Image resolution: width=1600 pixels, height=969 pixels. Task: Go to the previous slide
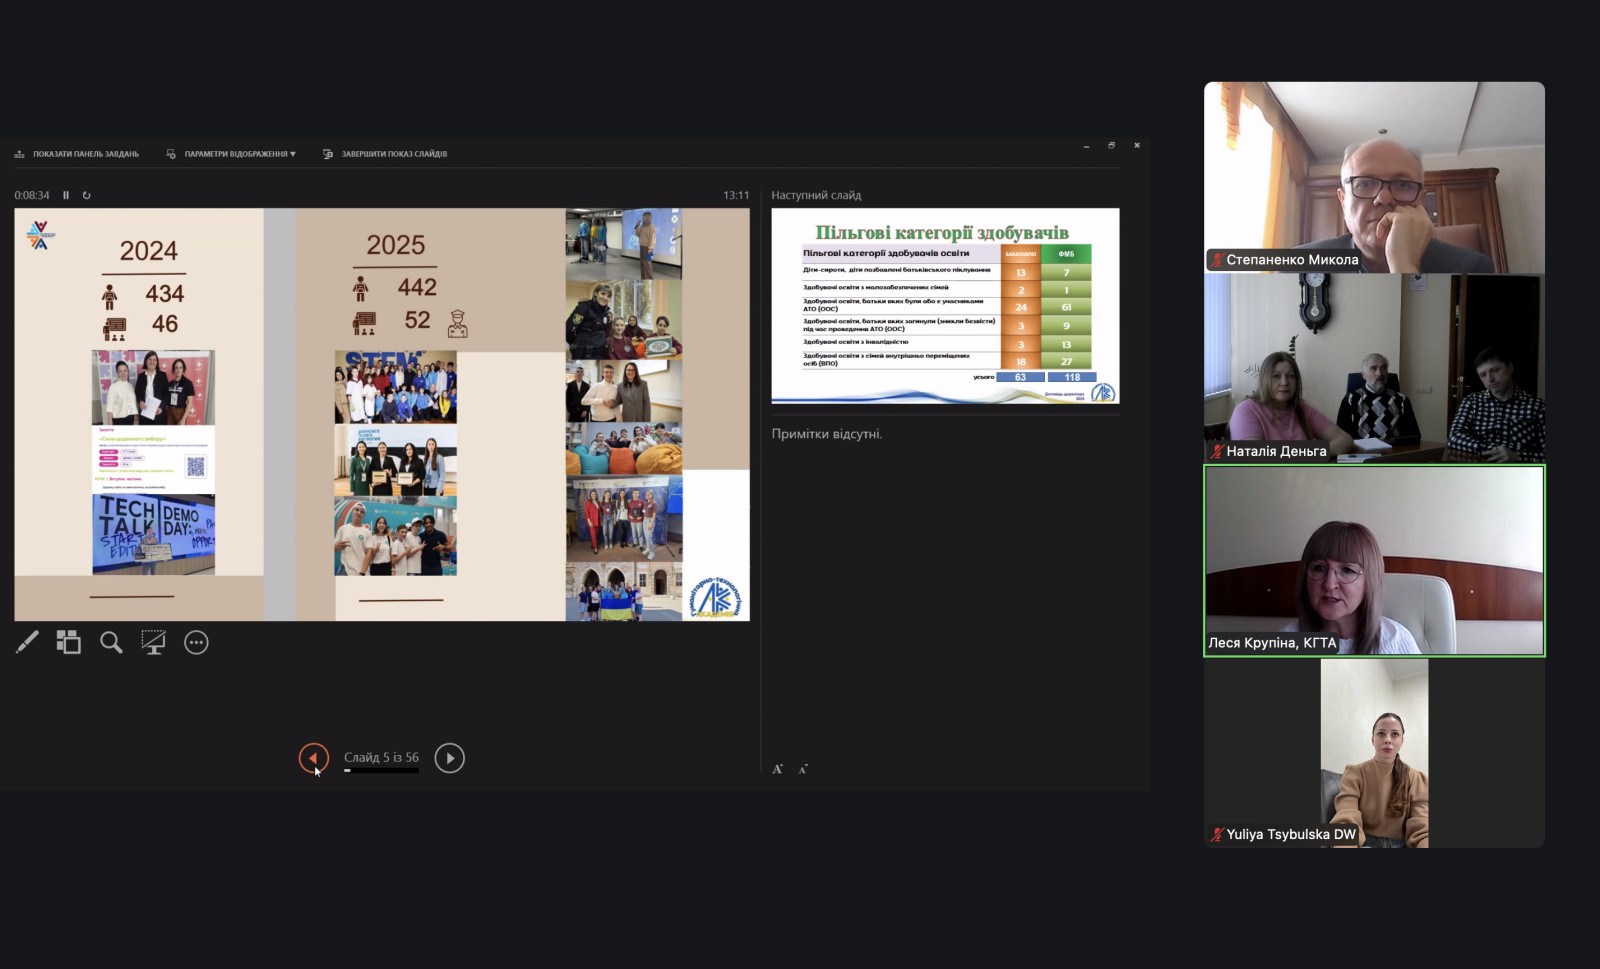tap(313, 758)
